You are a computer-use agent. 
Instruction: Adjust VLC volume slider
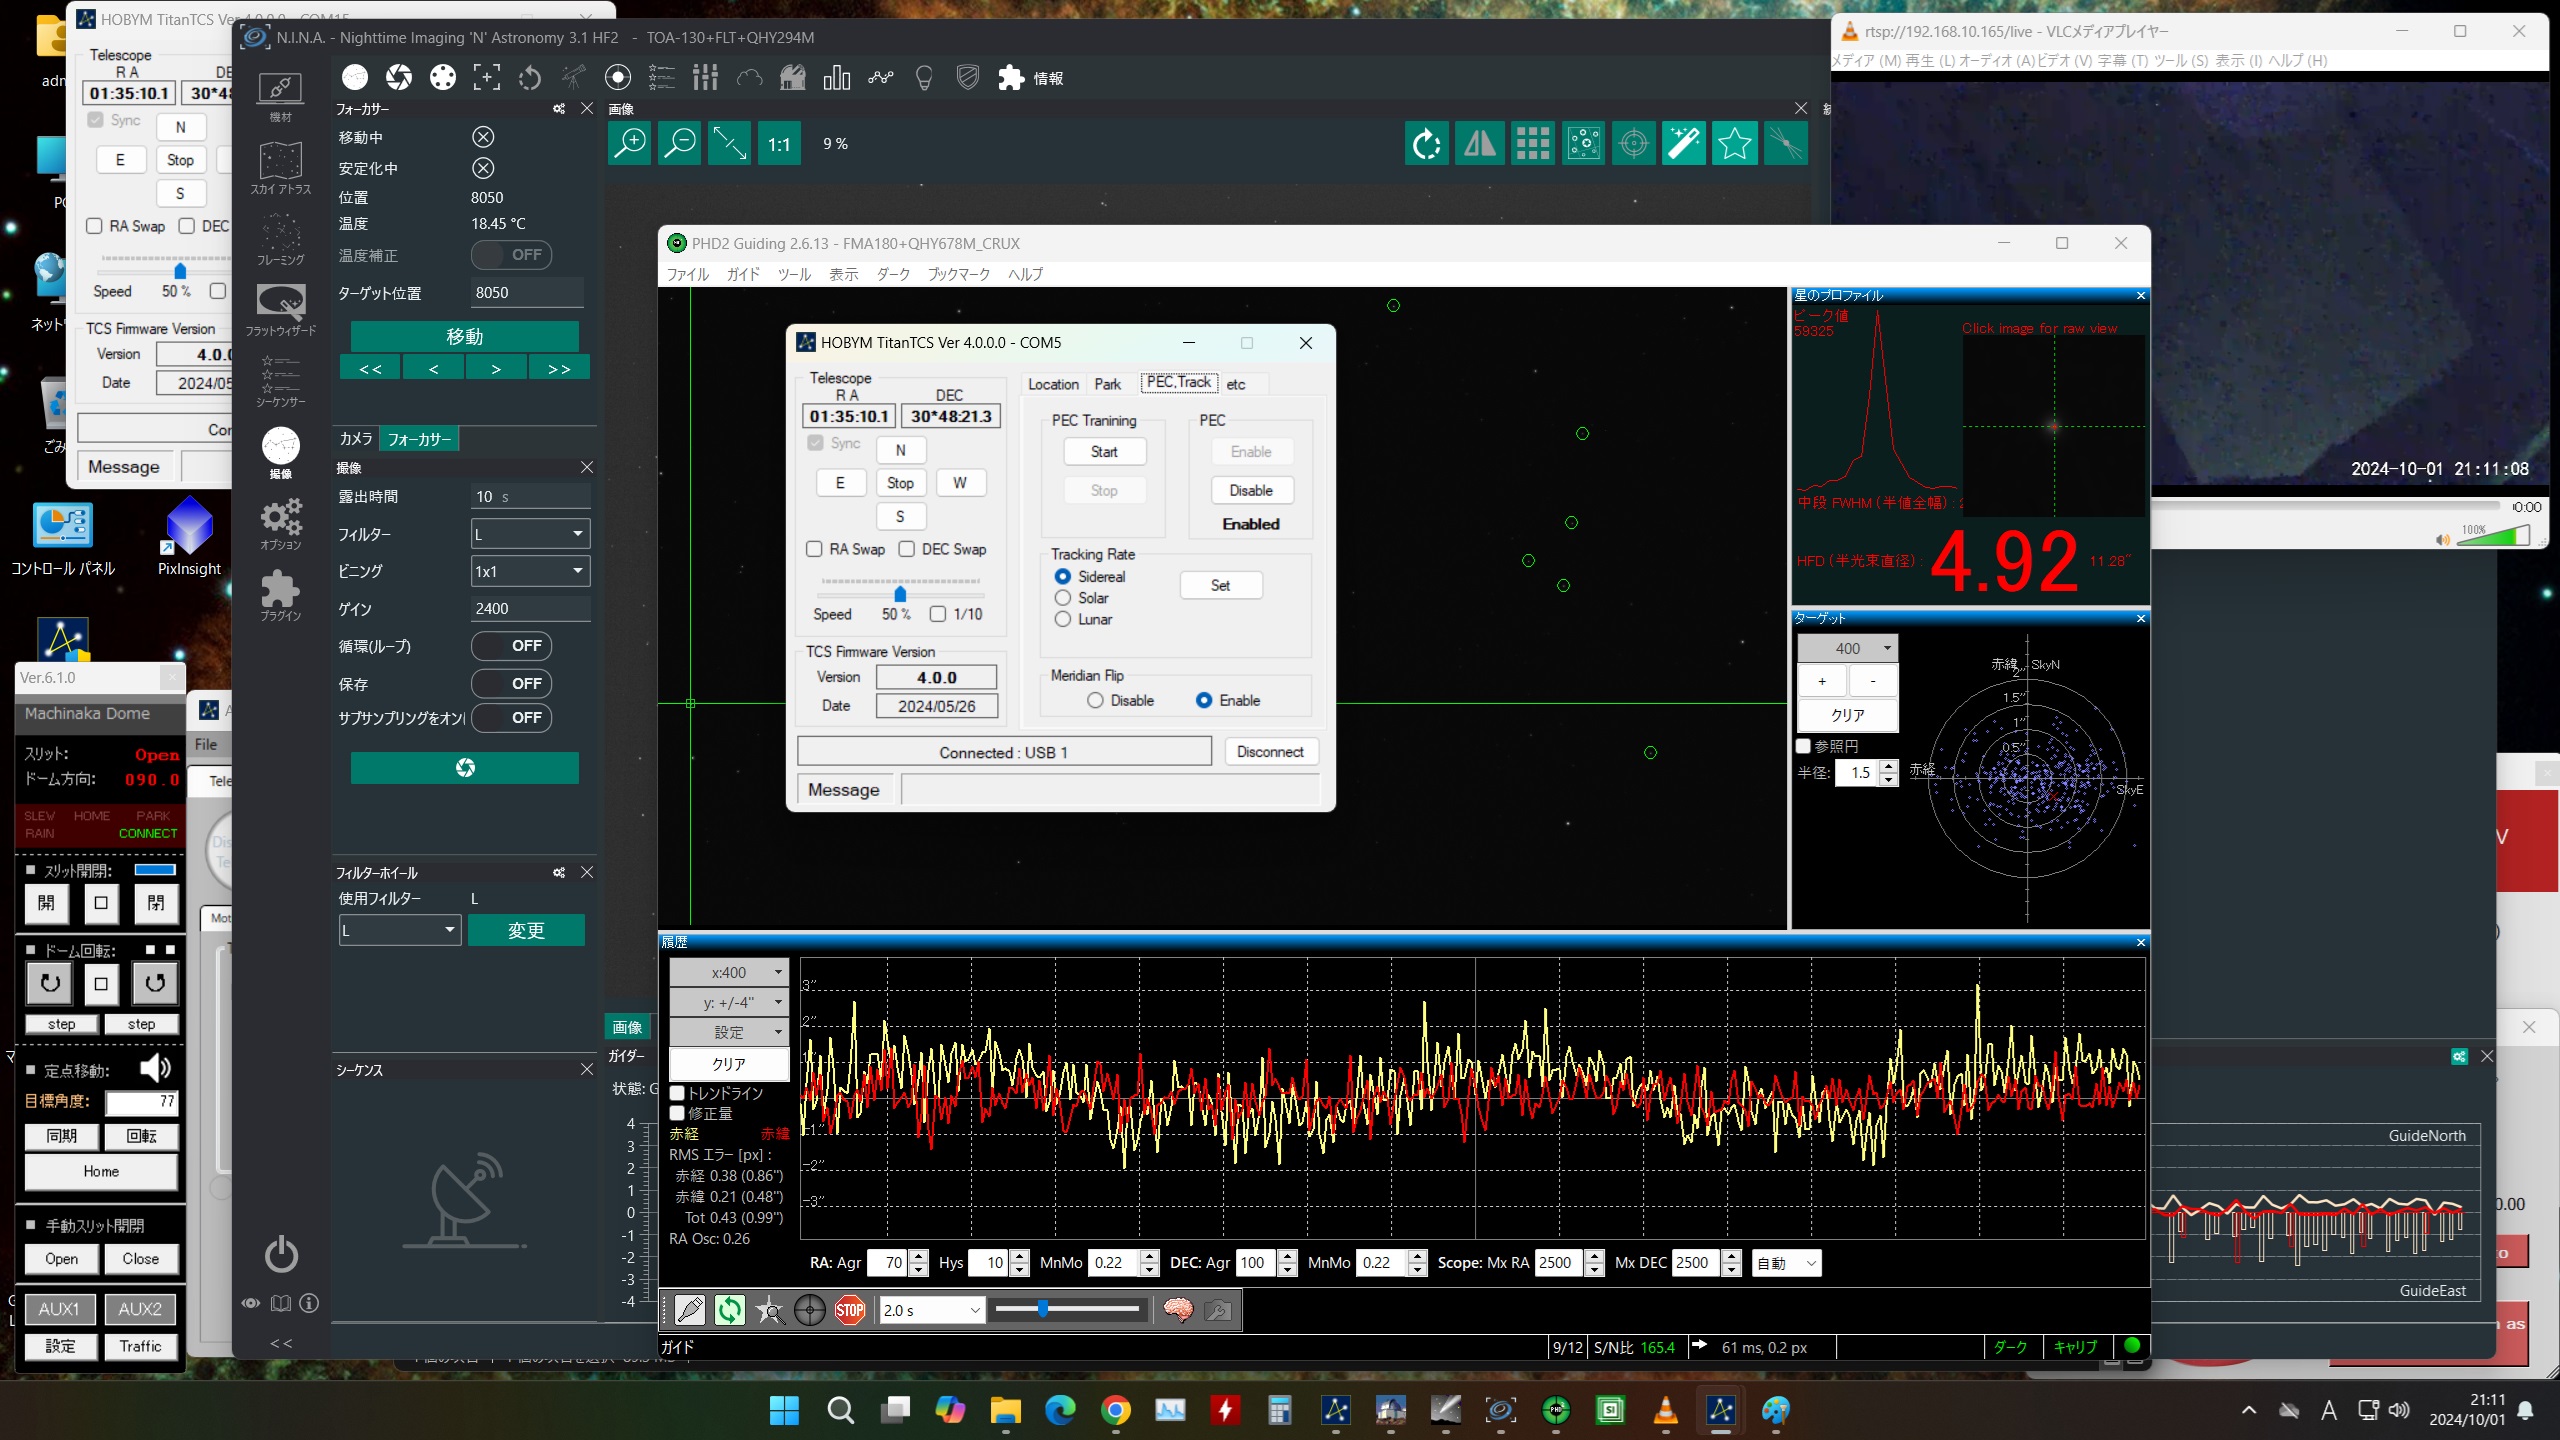click(x=2492, y=538)
